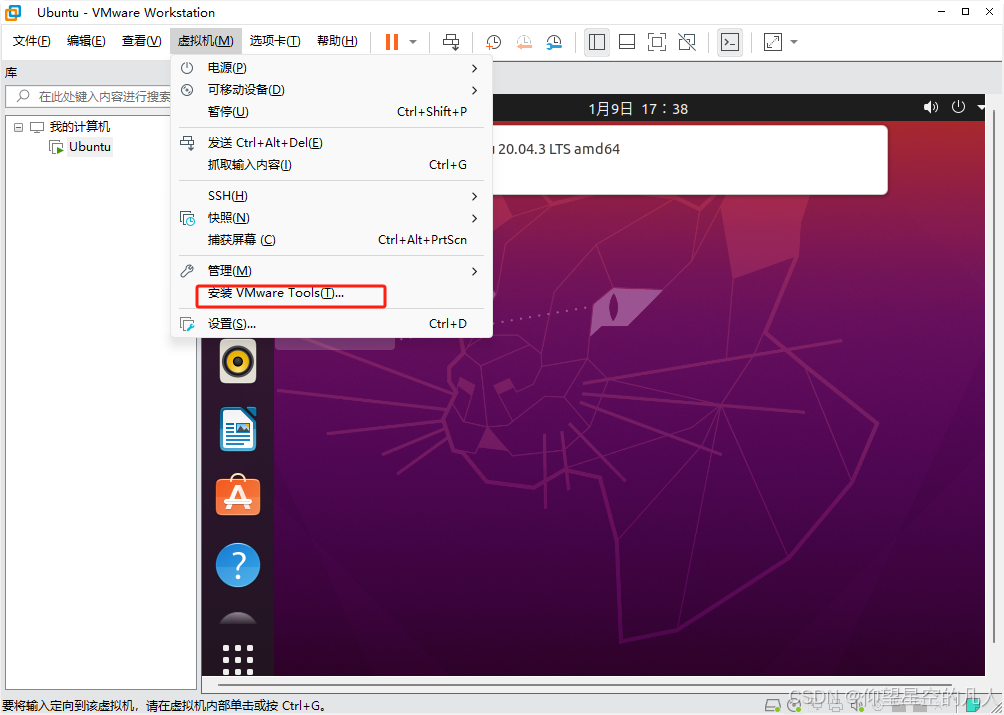1004x715 pixels.
Task: Expand the SSH(H) submenu
Action: (x=331, y=196)
